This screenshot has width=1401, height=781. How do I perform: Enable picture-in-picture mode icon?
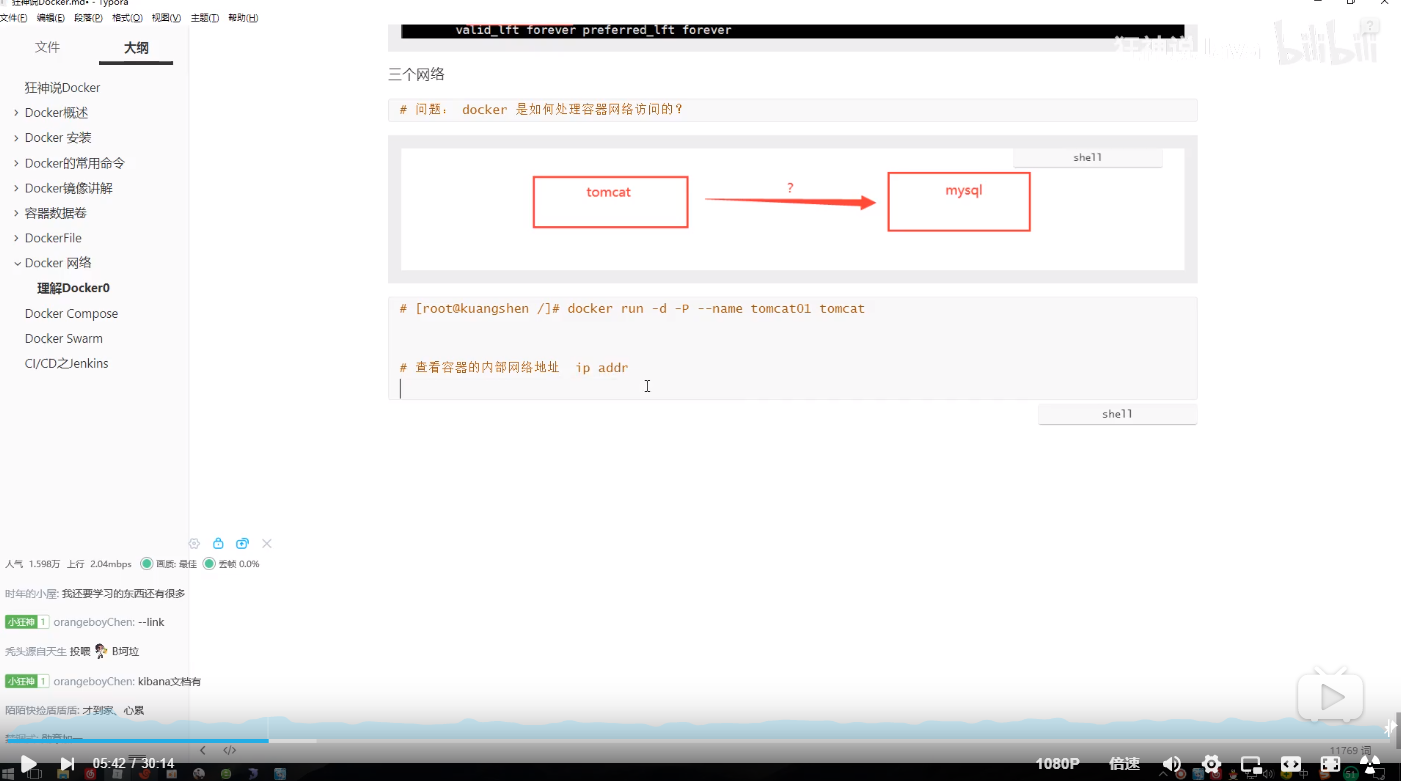1251,764
